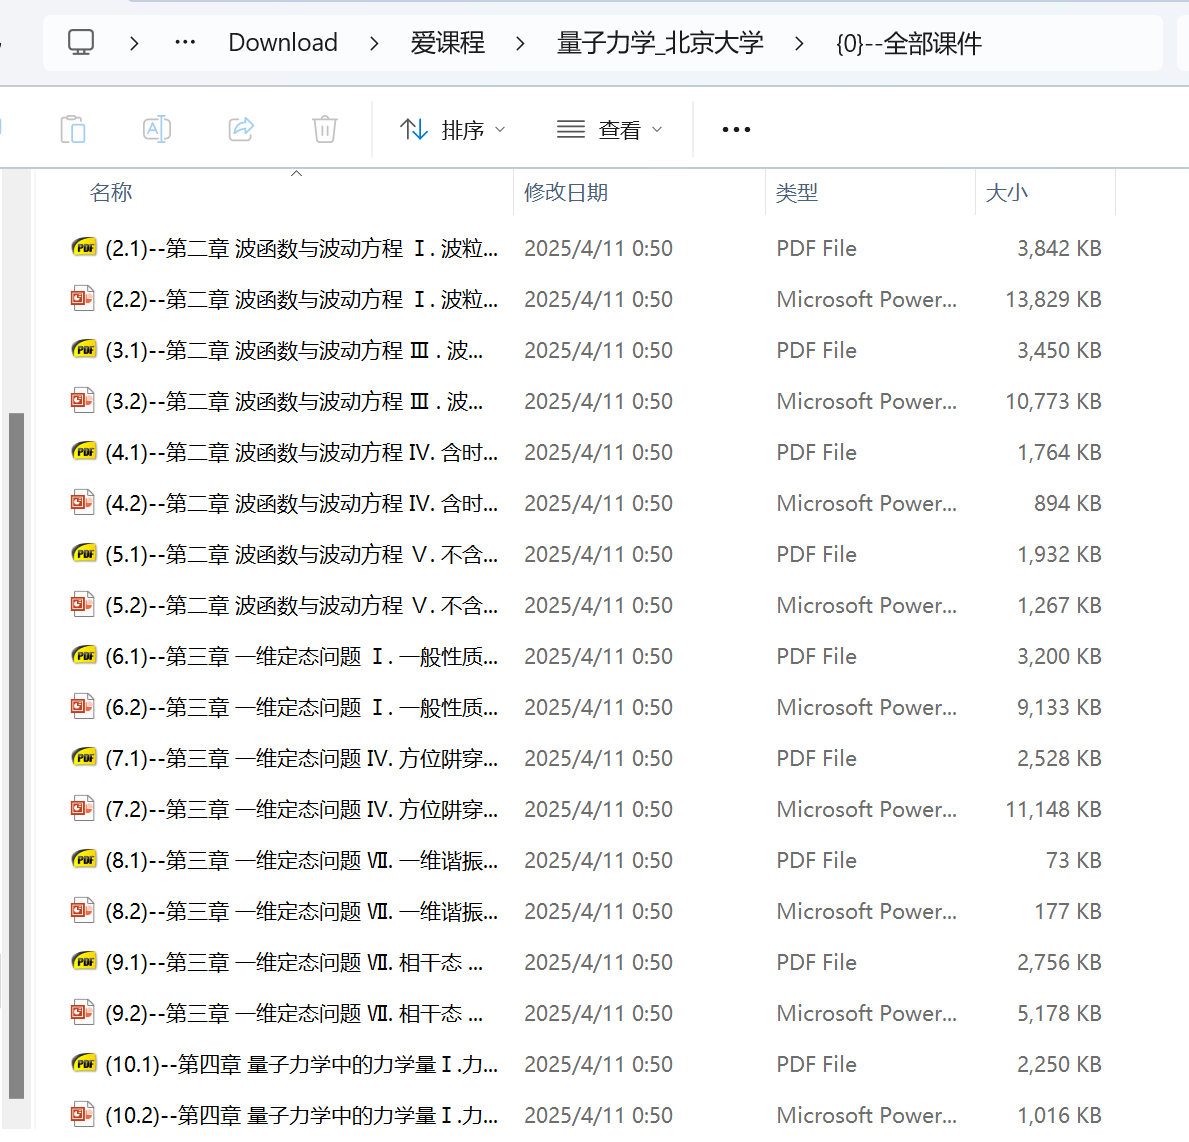Click the PDF icon of file (4.1)
This screenshot has width=1189, height=1142.
click(x=83, y=451)
